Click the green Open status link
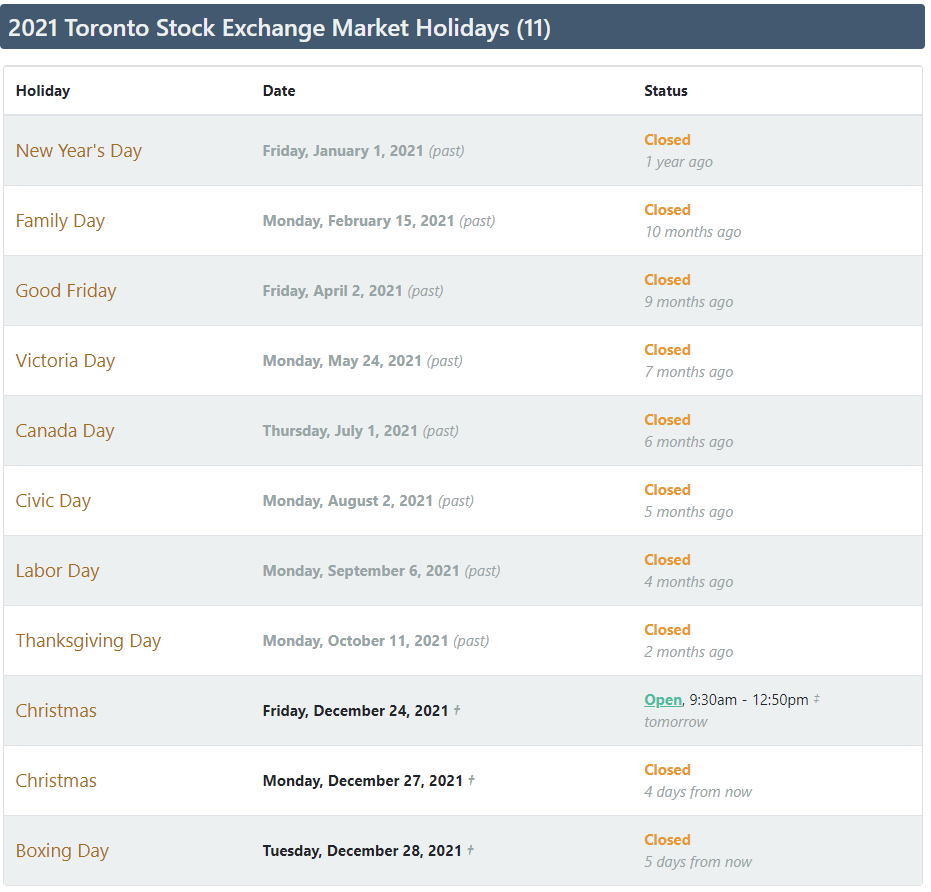This screenshot has width=931, height=892. pyautogui.click(x=662, y=700)
